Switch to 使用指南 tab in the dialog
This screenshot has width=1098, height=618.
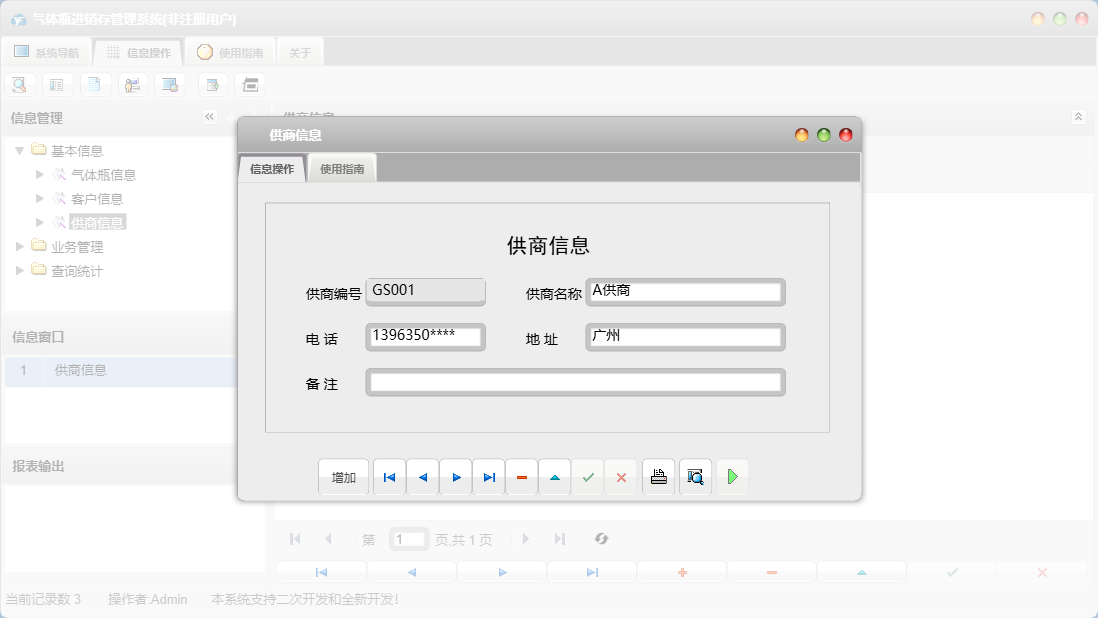tap(342, 169)
